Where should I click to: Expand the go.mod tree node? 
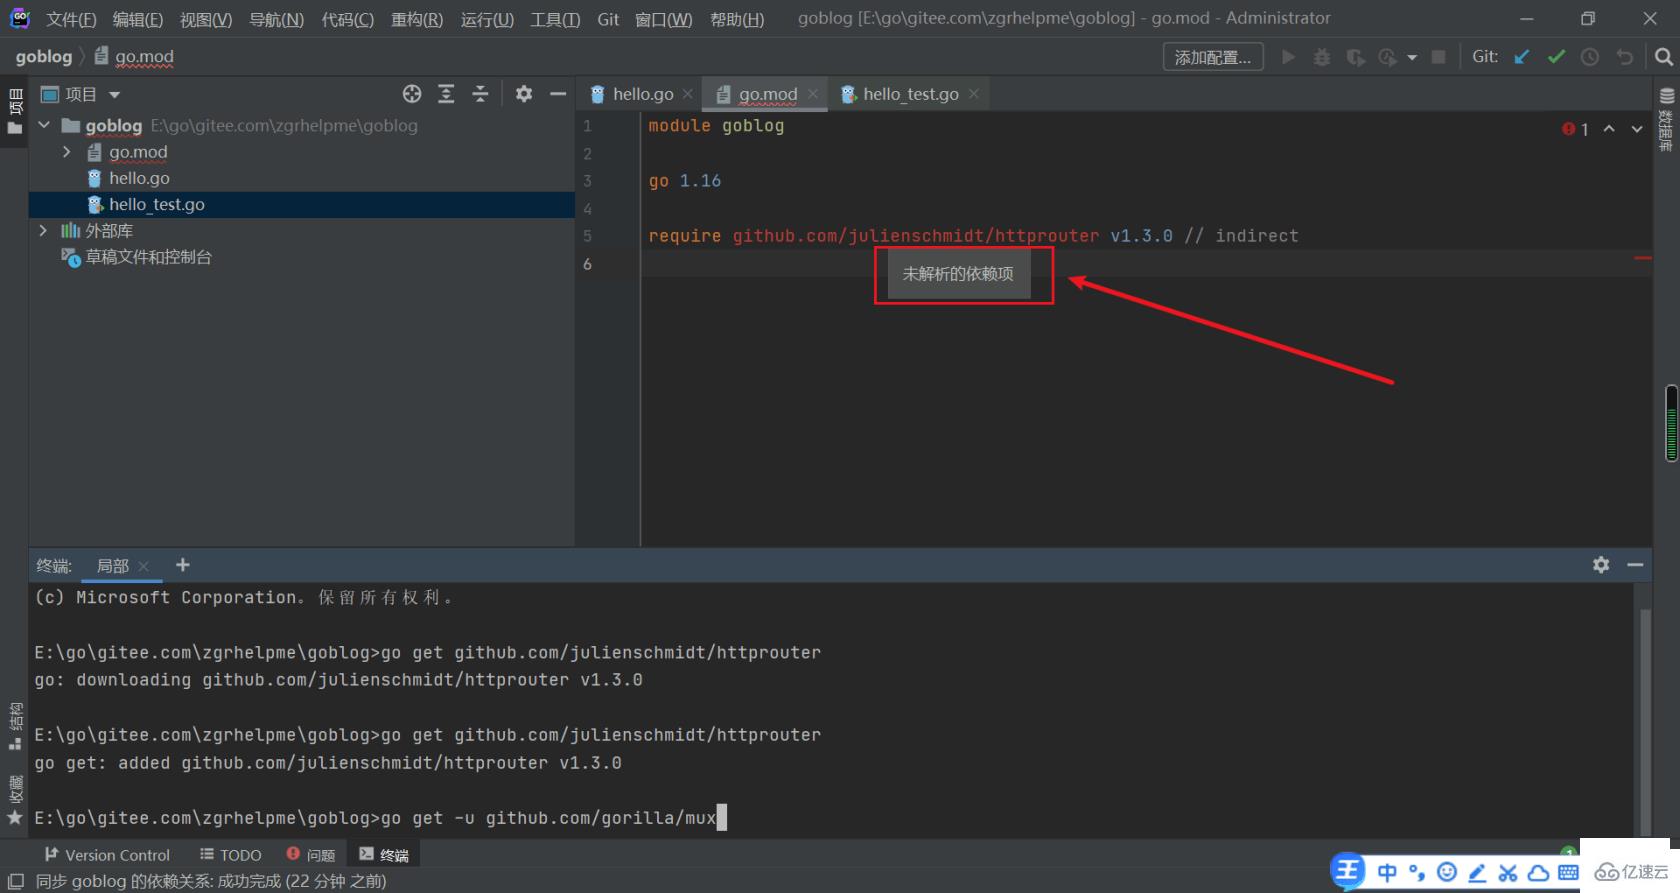coord(67,152)
